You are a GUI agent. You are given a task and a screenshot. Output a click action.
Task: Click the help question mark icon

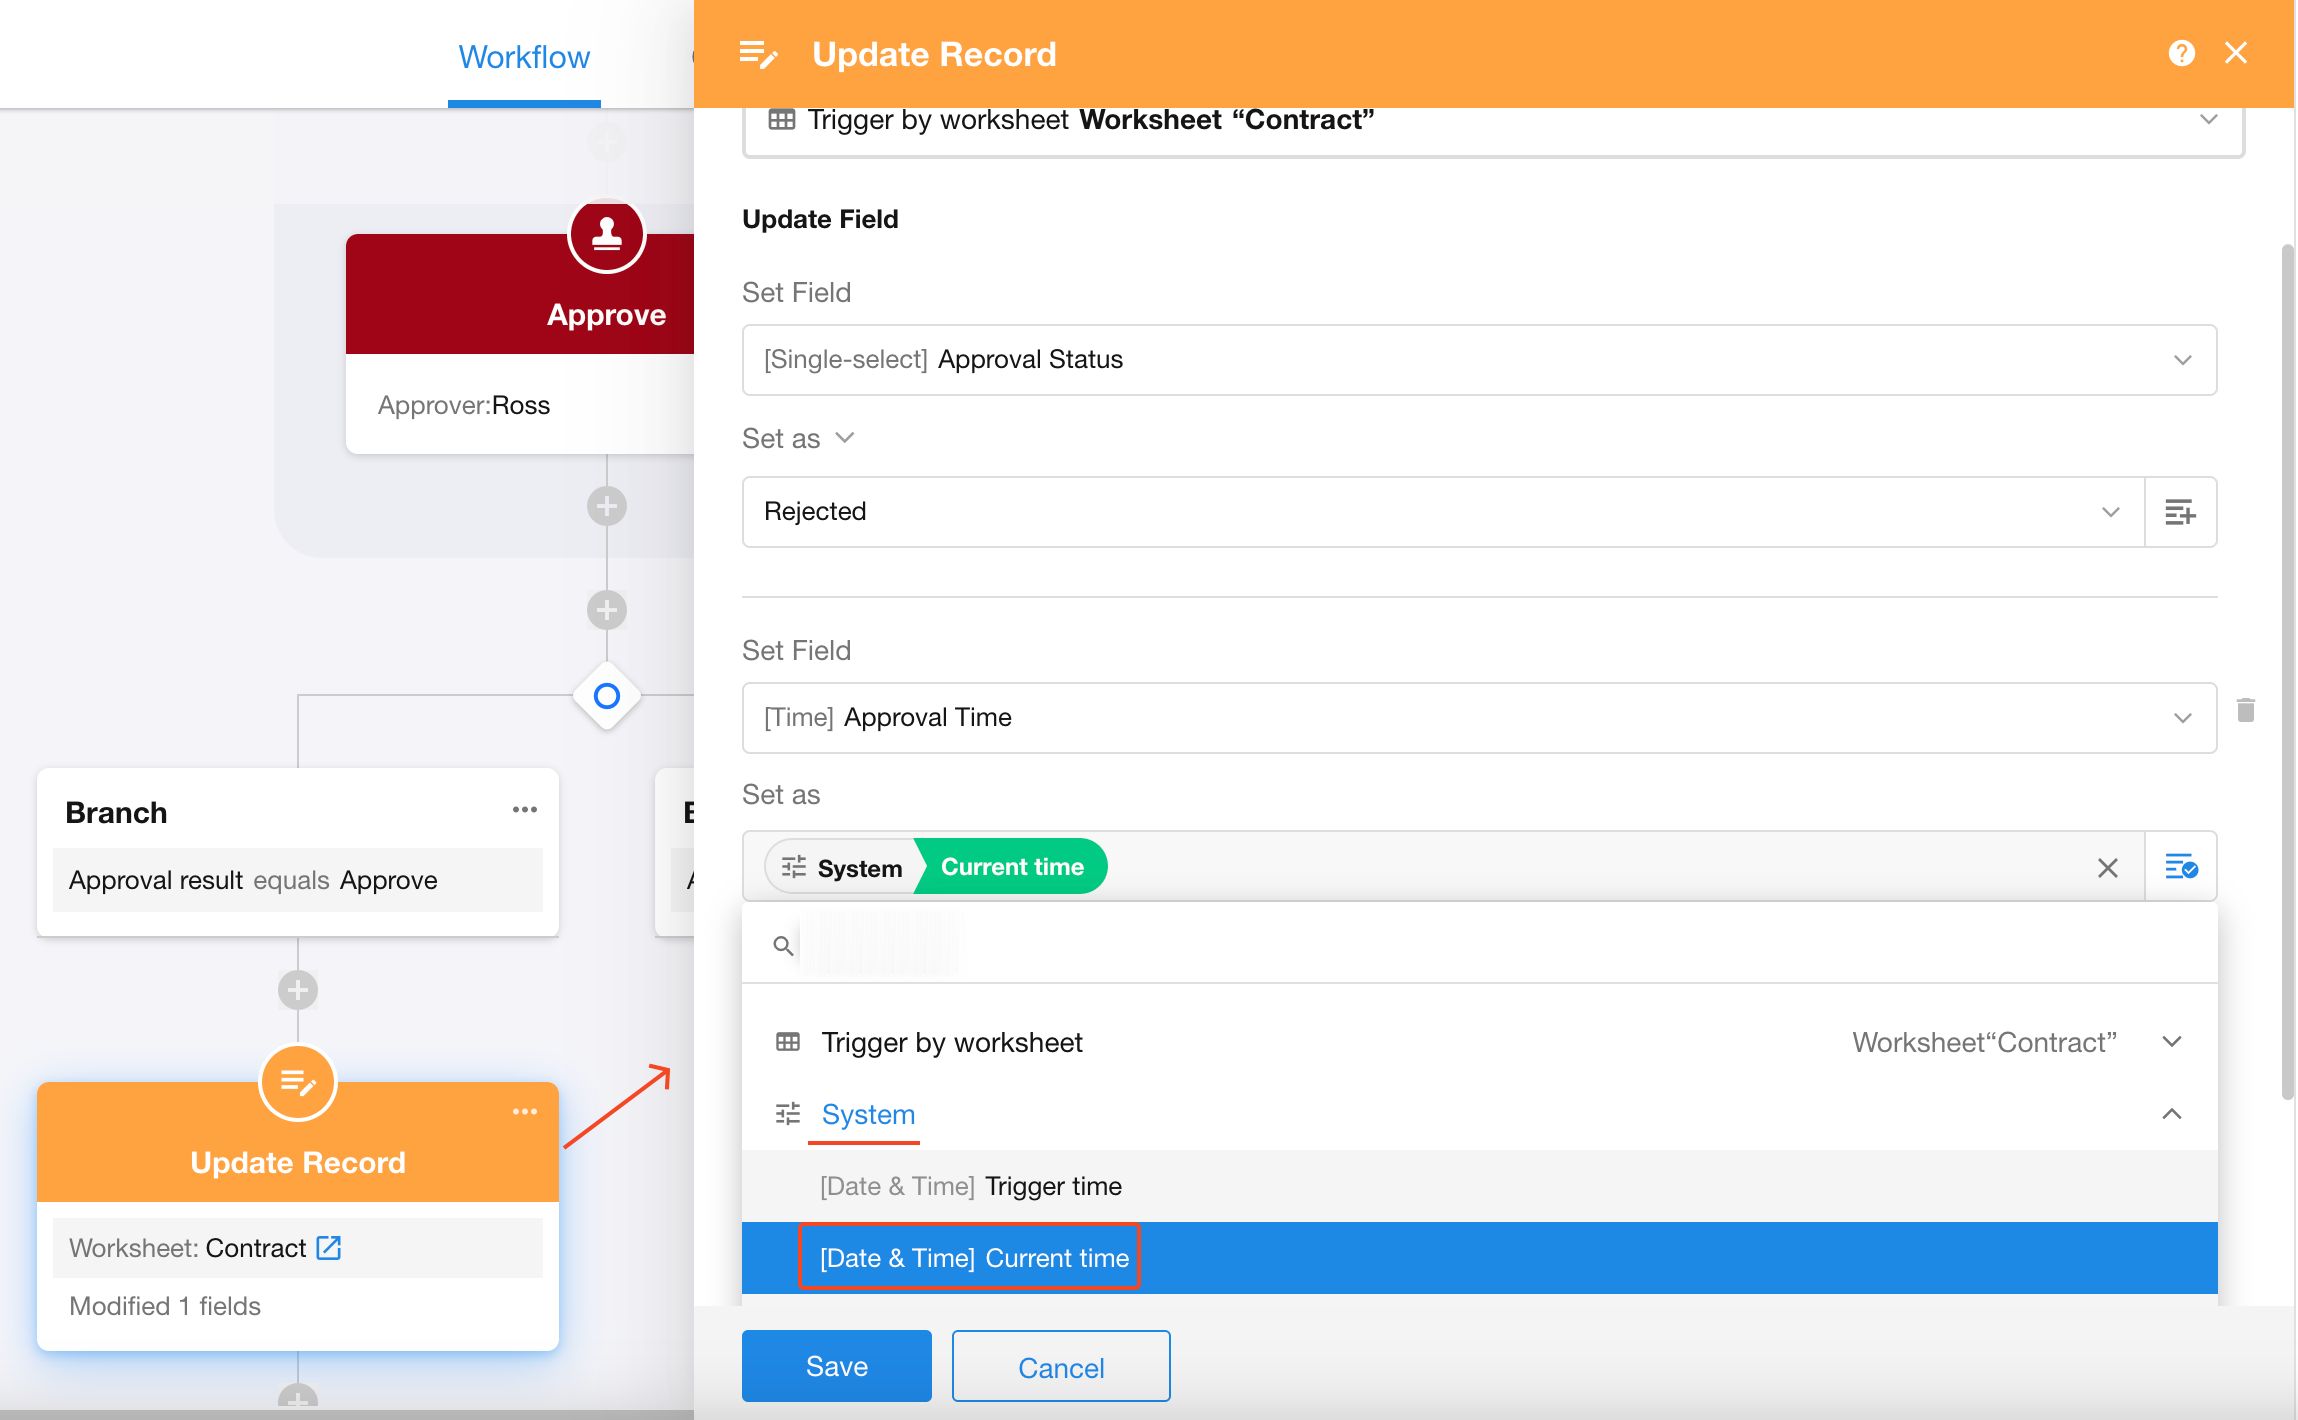point(2181,53)
